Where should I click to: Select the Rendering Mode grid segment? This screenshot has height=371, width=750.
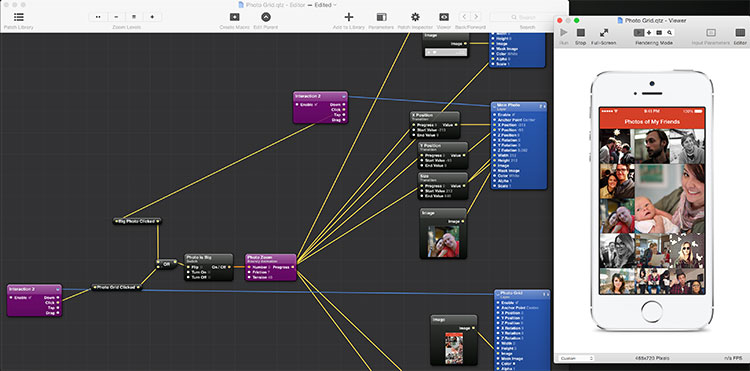(x=659, y=33)
